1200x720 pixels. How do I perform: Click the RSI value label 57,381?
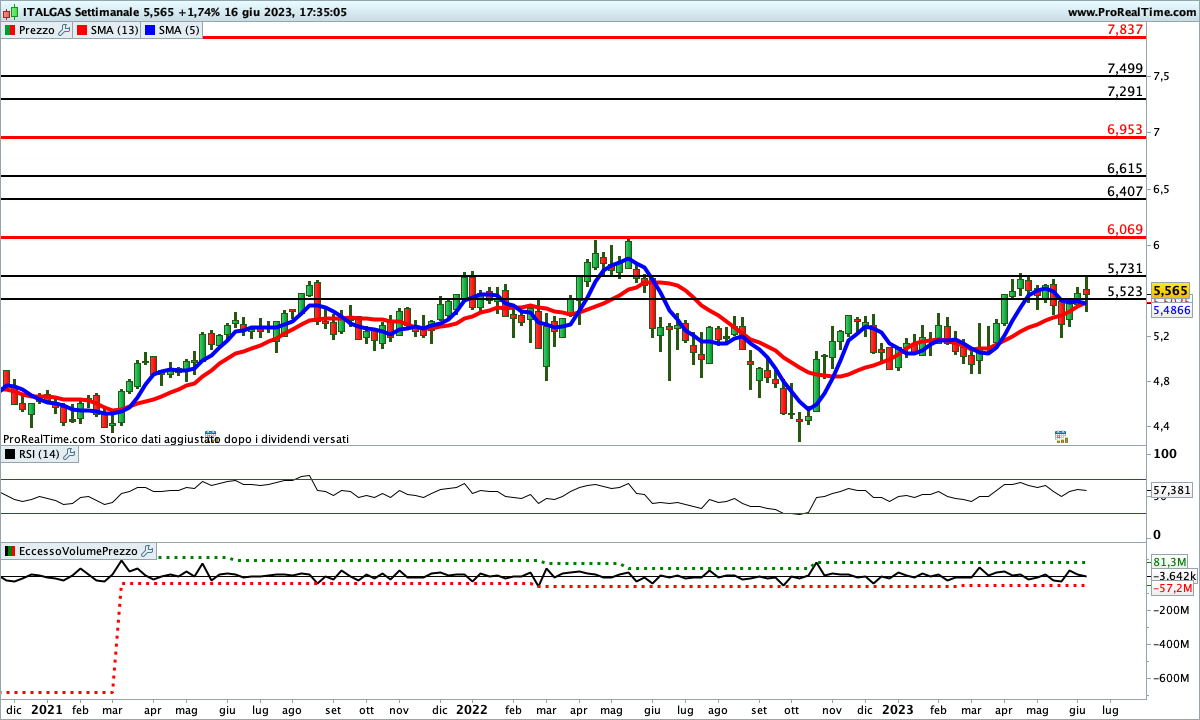(x=1171, y=491)
